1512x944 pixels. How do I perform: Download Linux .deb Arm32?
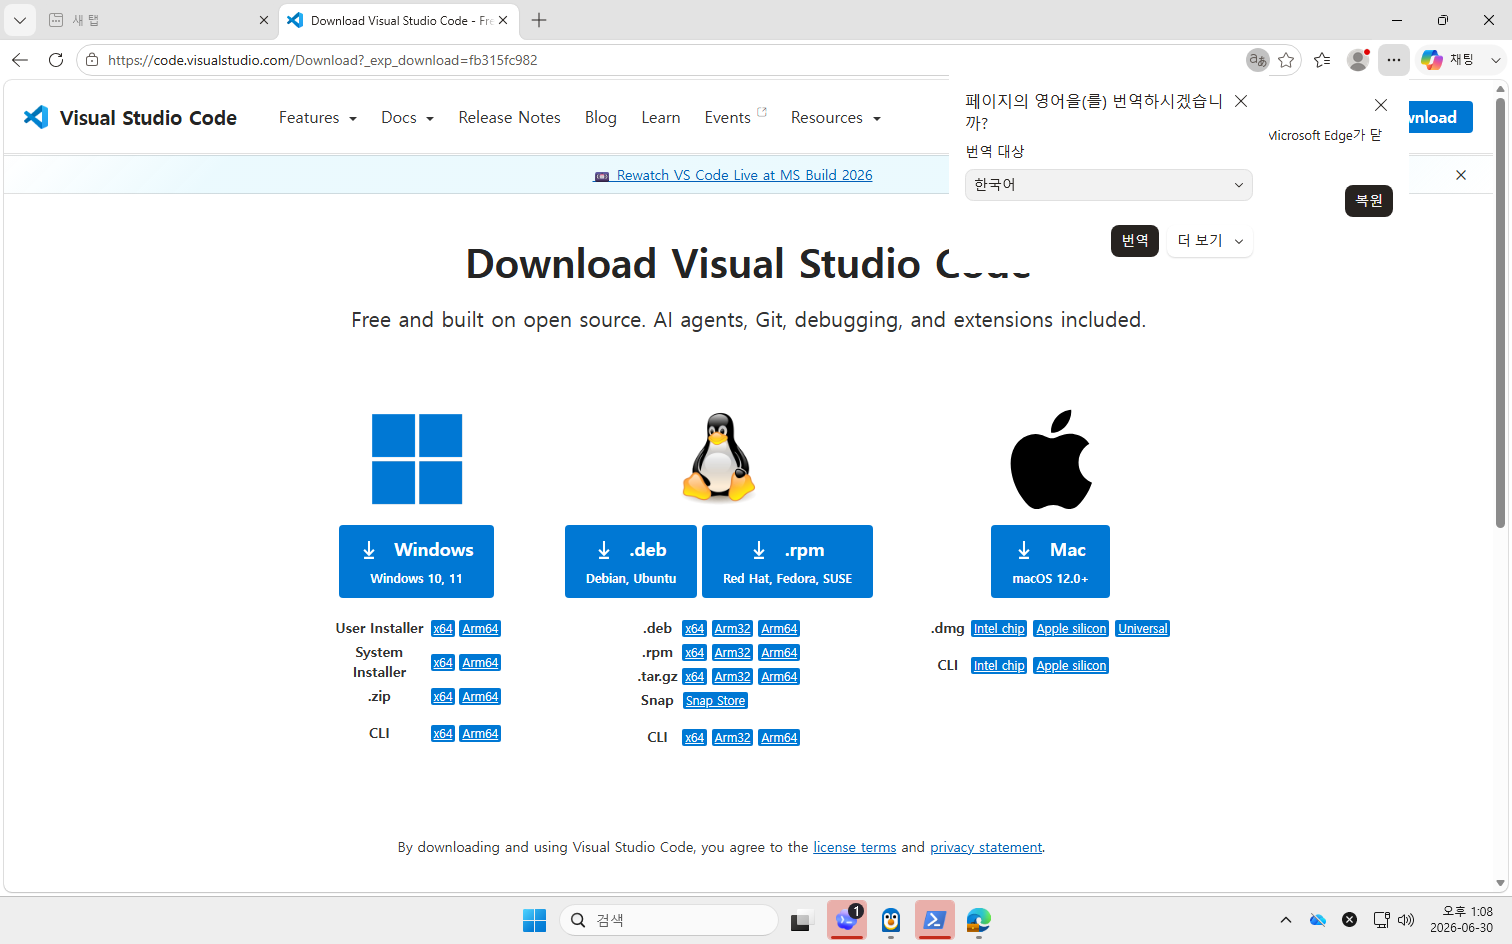tap(732, 629)
